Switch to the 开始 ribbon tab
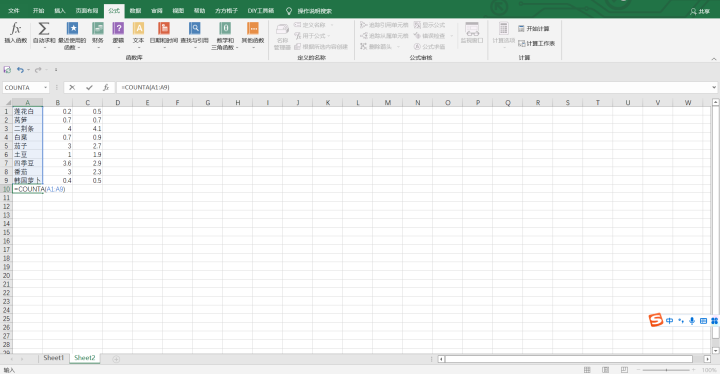This screenshot has width=720, height=374. click(39, 11)
